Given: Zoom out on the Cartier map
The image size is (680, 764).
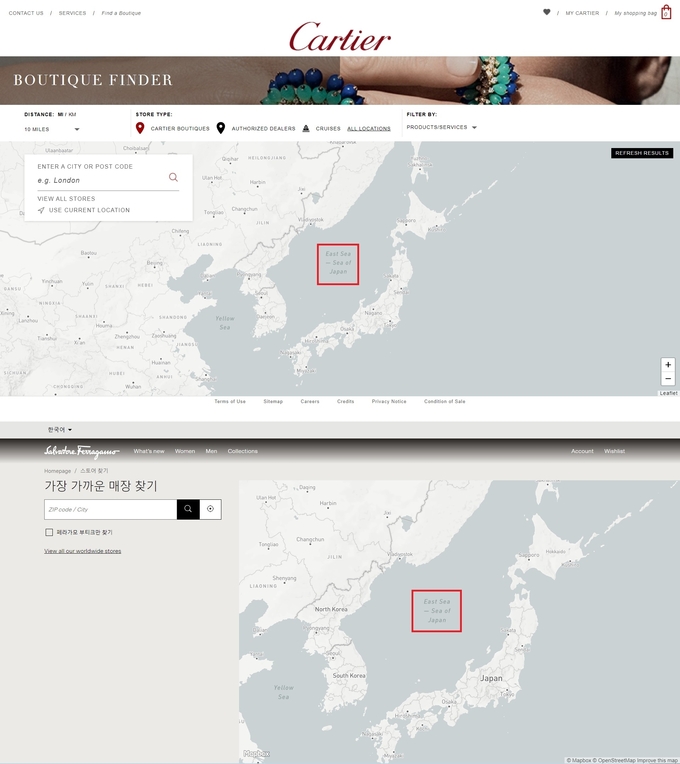Looking at the screenshot, I should 668,378.
